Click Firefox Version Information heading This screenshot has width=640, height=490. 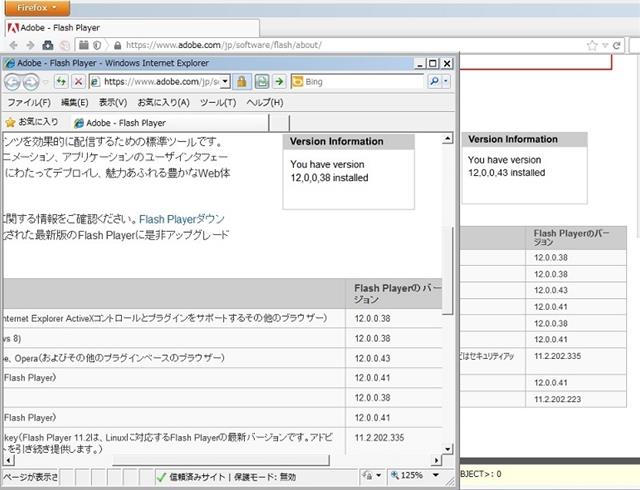pos(513,139)
